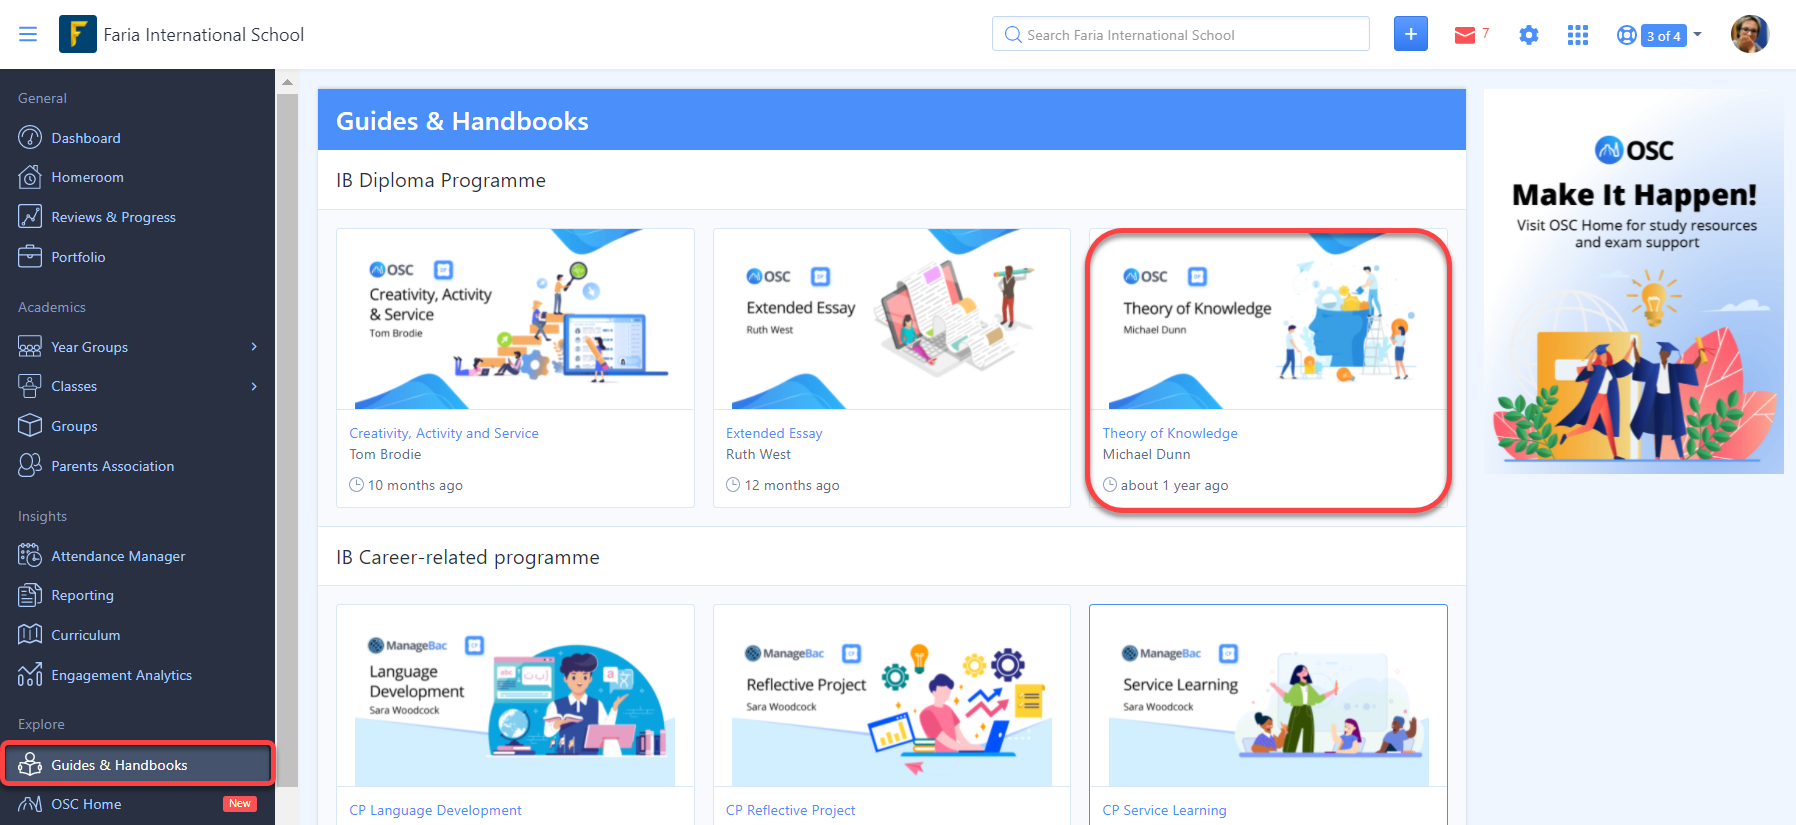Viewport: 1796px width, 825px height.
Task: Click the help lifebuoy icon
Action: click(x=1627, y=36)
